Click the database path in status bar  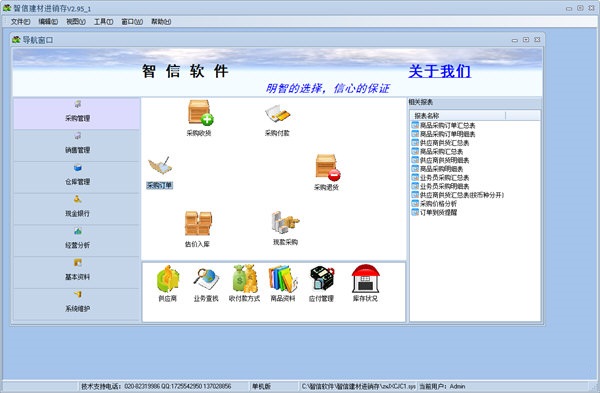pos(359,386)
